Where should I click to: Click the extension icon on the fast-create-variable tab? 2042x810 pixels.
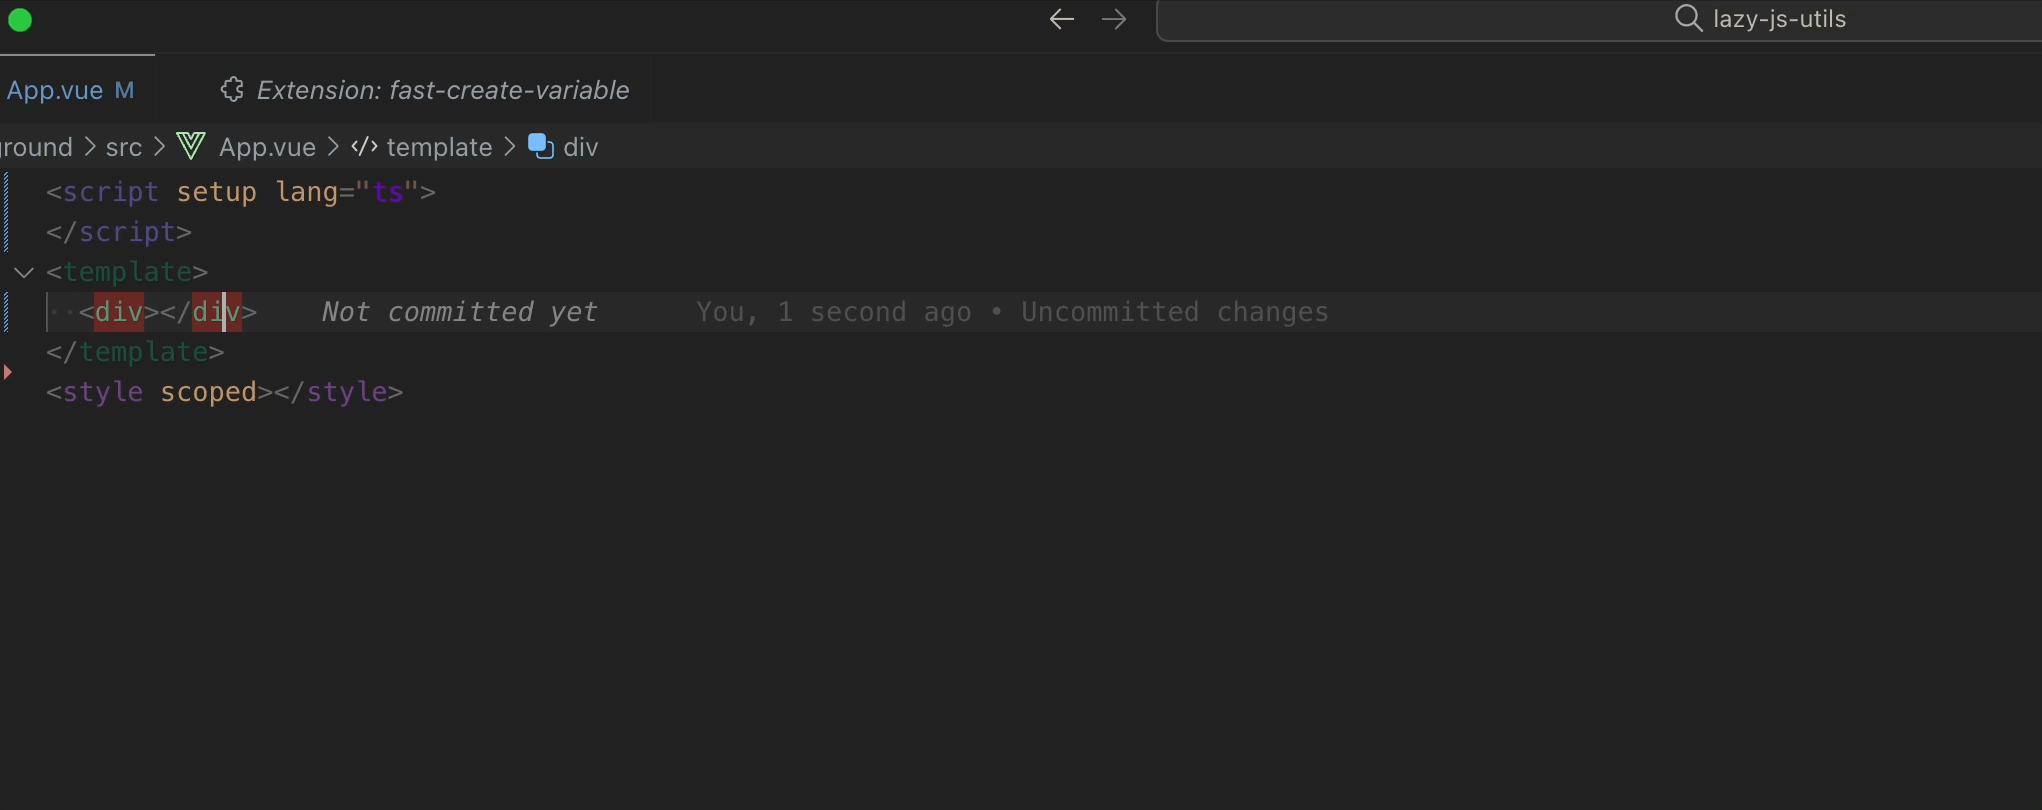232,90
